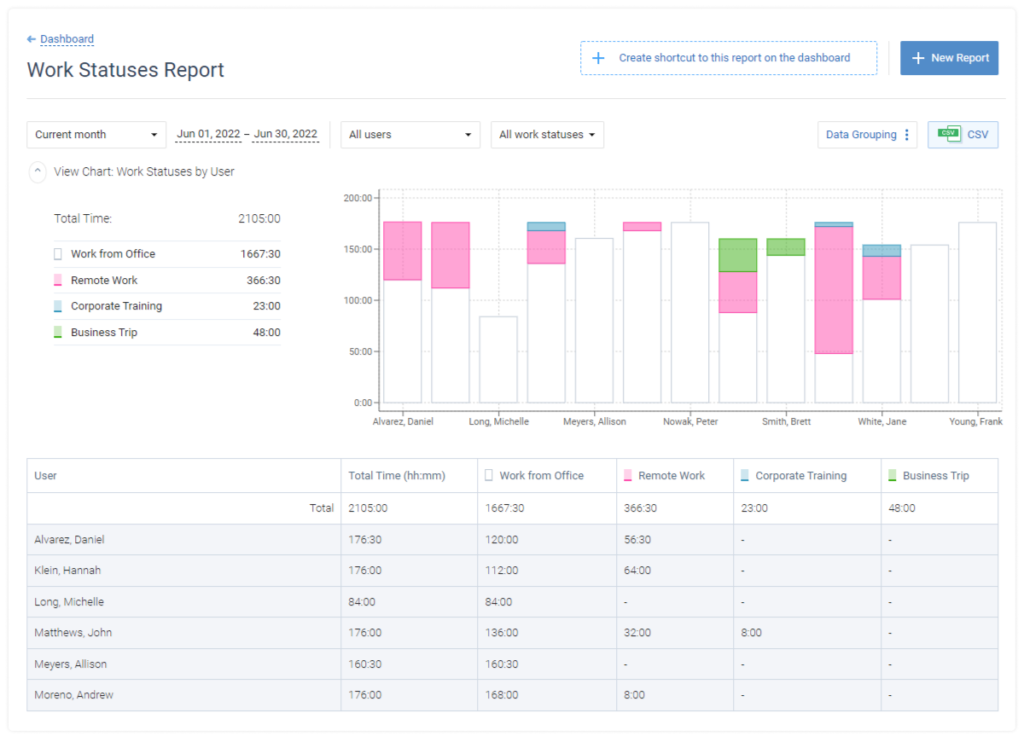Image resolution: width=1024 pixels, height=742 pixels.
Task: Open the Current month period dropdown
Action: pyautogui.click(x=96, y=134)
